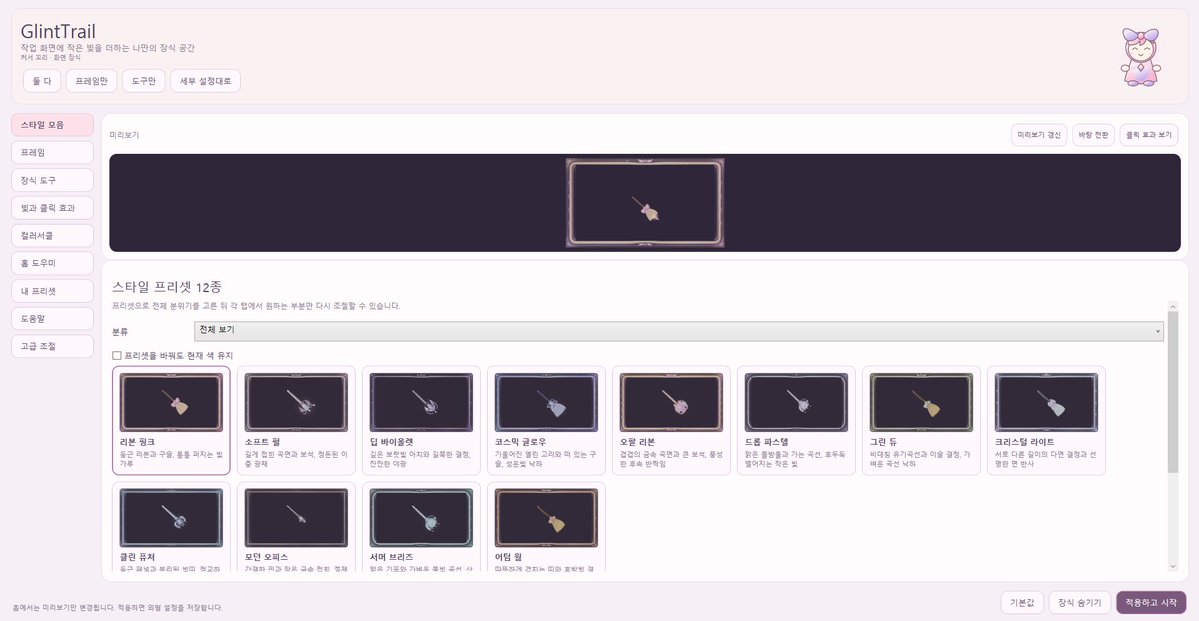Choose the 모던 오피스 preset card
The width and height of the screenshot is (1199, 621).
click(x=296, y=527)
